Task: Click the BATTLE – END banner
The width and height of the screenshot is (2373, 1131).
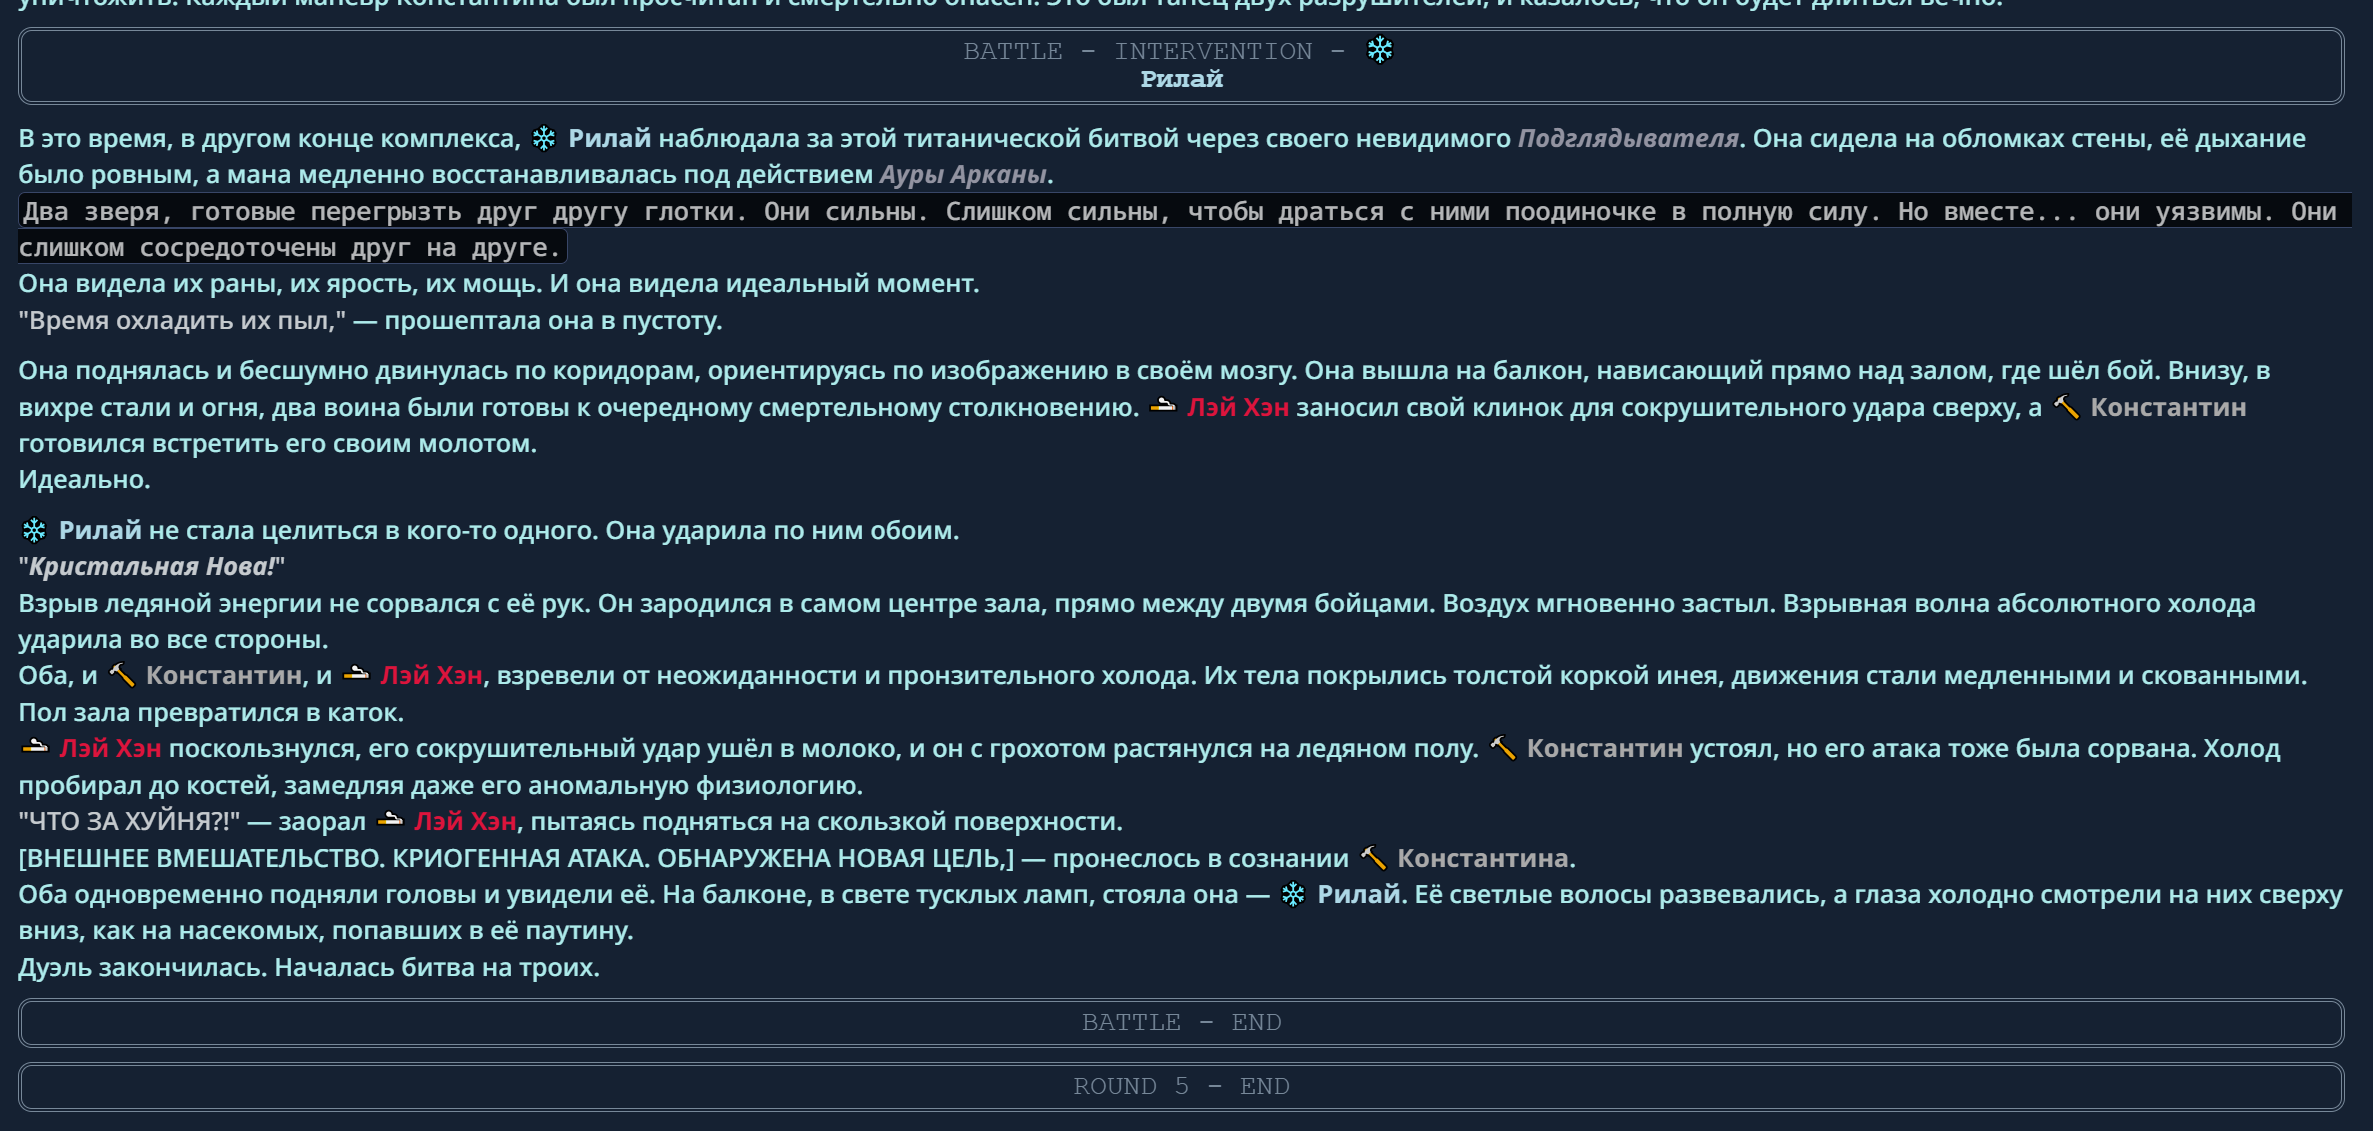Action: pyautogui.click(x=1180, y=1023)
